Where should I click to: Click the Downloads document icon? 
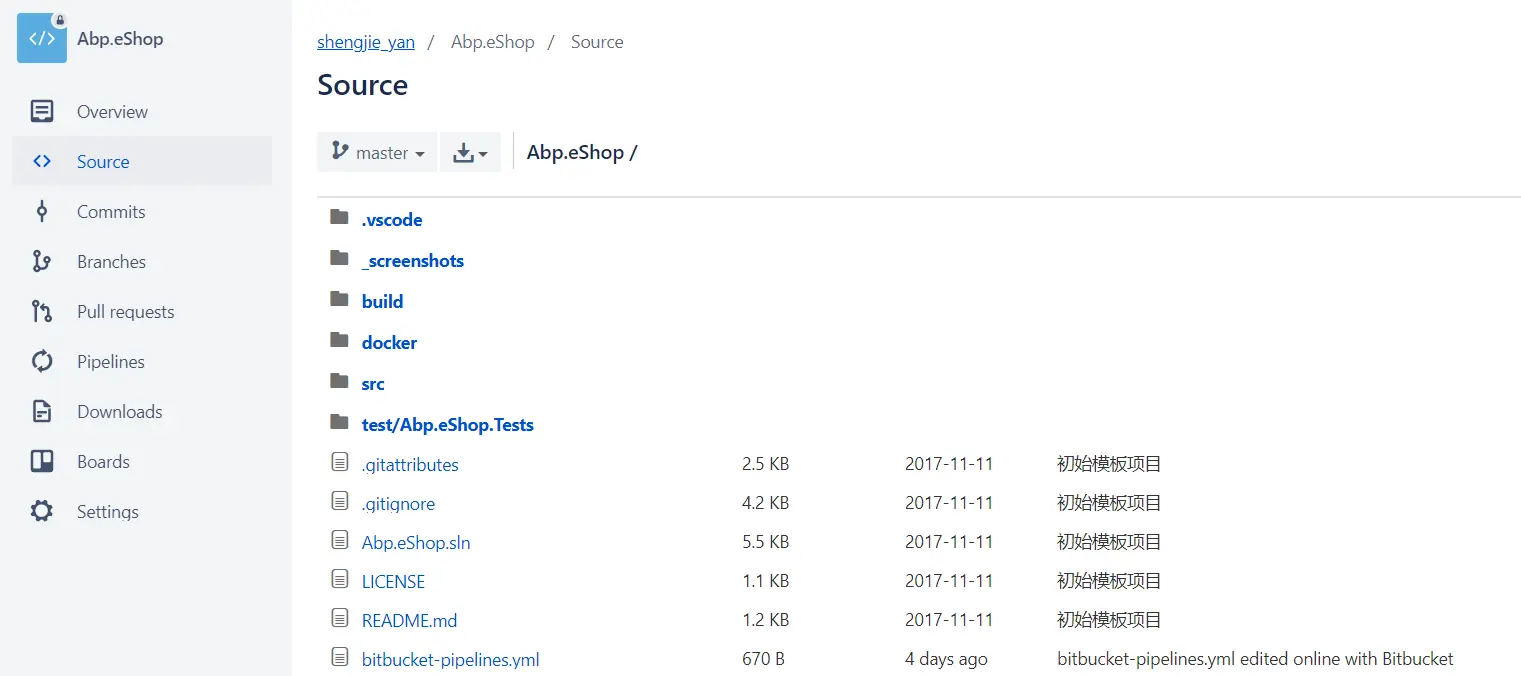(x=42, y=411)
